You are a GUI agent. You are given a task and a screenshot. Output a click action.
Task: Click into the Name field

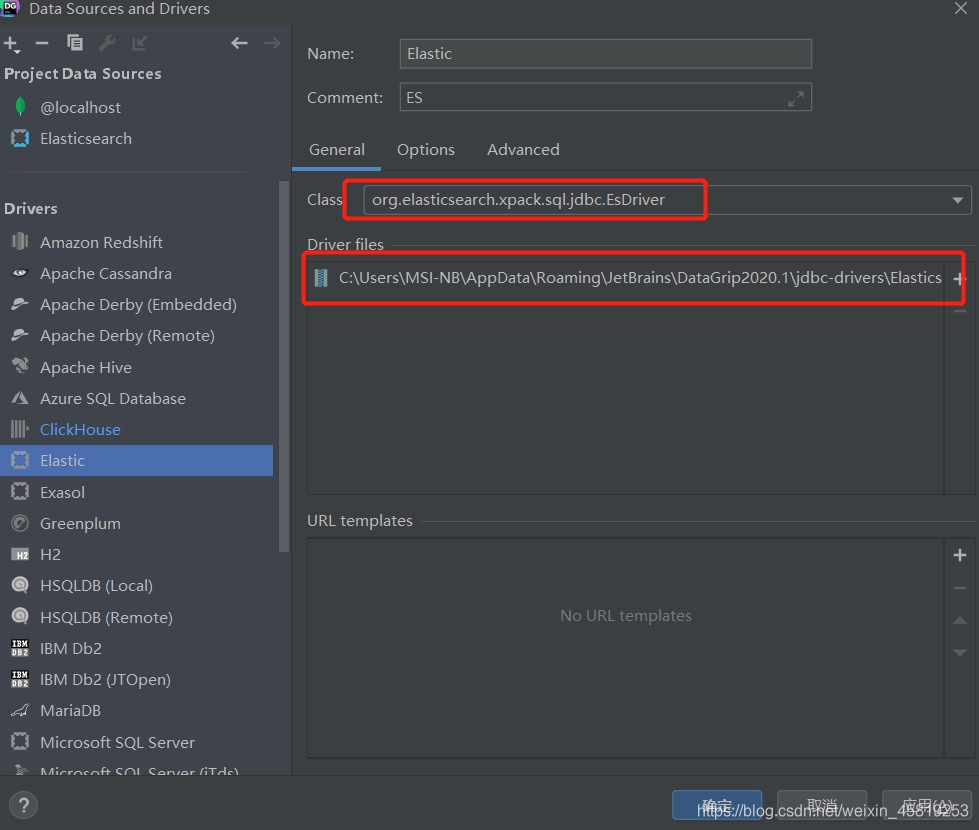(606, 54)
